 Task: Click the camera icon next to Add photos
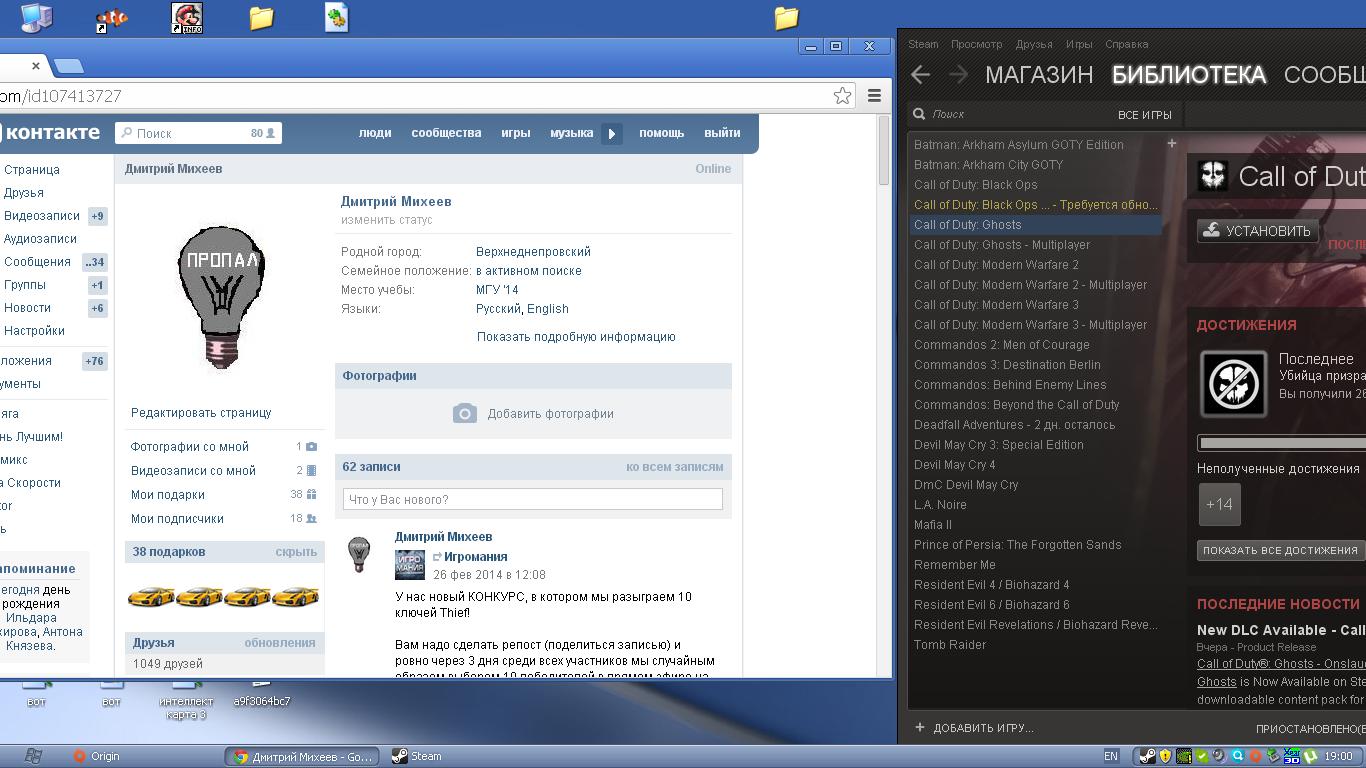[x=465, y=414]
